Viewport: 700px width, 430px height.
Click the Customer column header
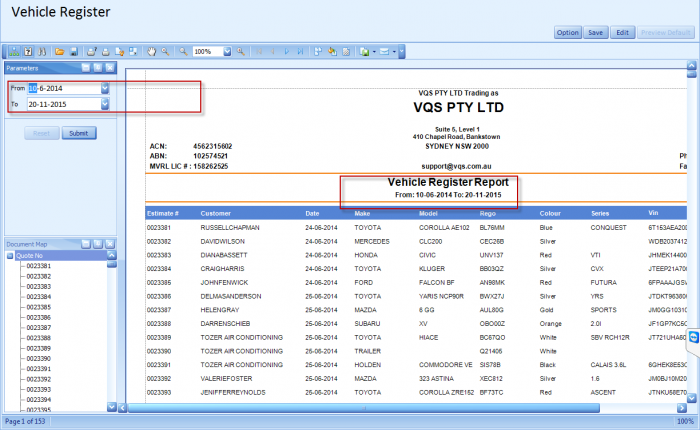click(x=216, y=213)
